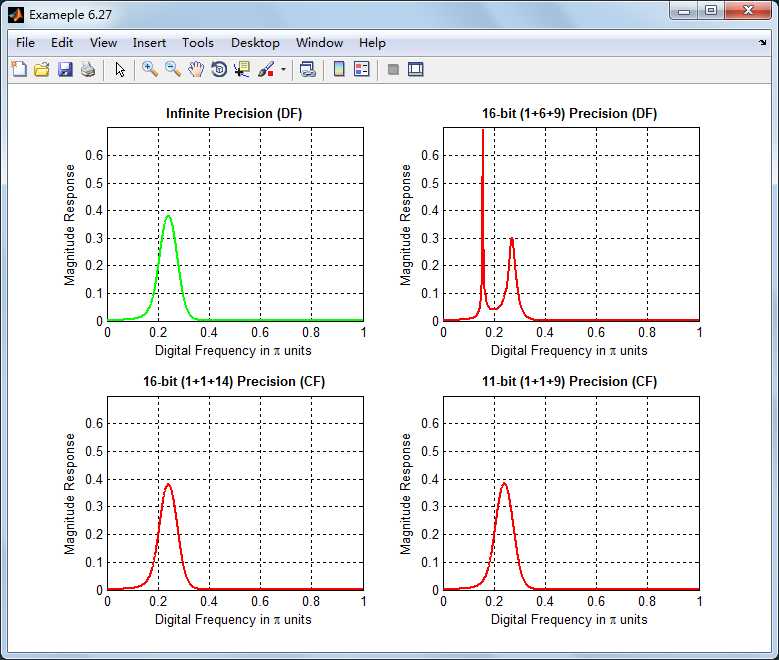Image resolution: width=779 pixels, height=660 pixels.
Task: Click the Show Plot Tools and Dock icon
Action: pos(415,69)
